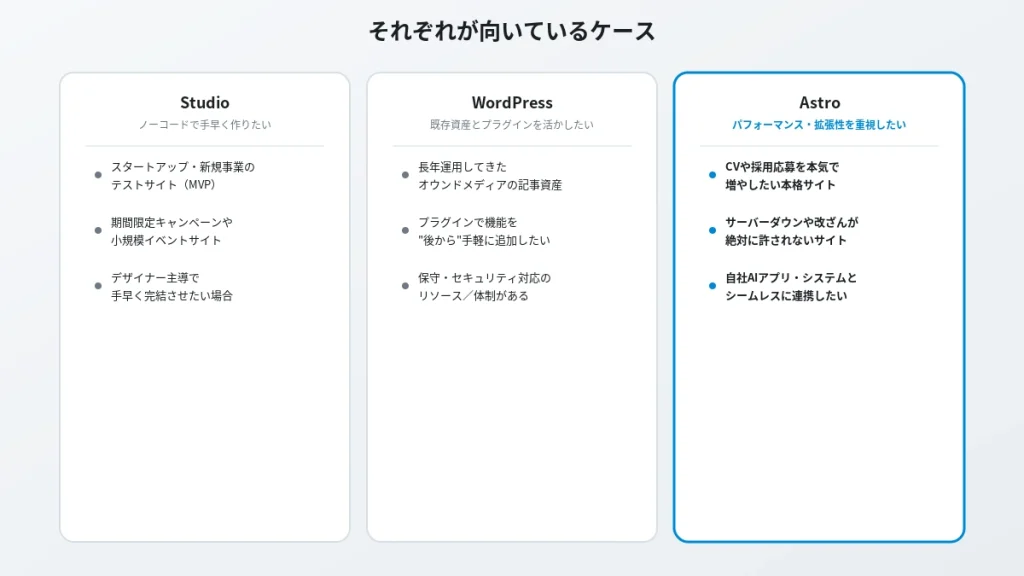Click blue bullet beside CVや採用応募を本気で
The width and height of the screenshot is (1024, 576).
(712, 175)
